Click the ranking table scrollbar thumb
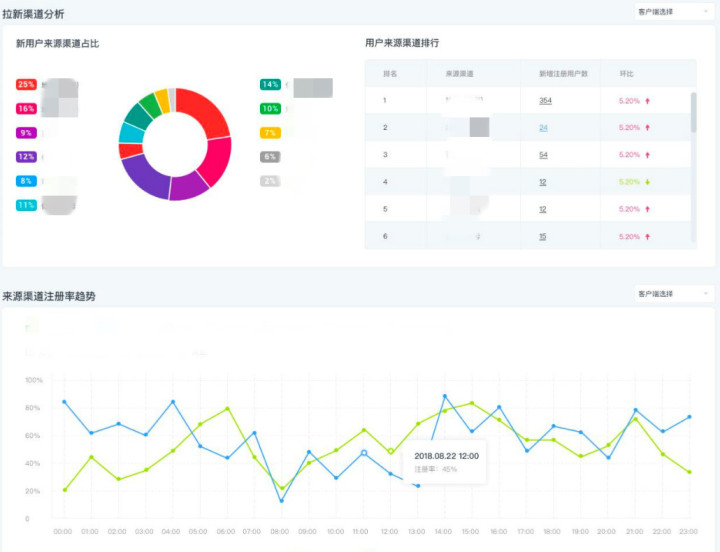The width and height of the screenshot is (720, 552). [693, 113]
